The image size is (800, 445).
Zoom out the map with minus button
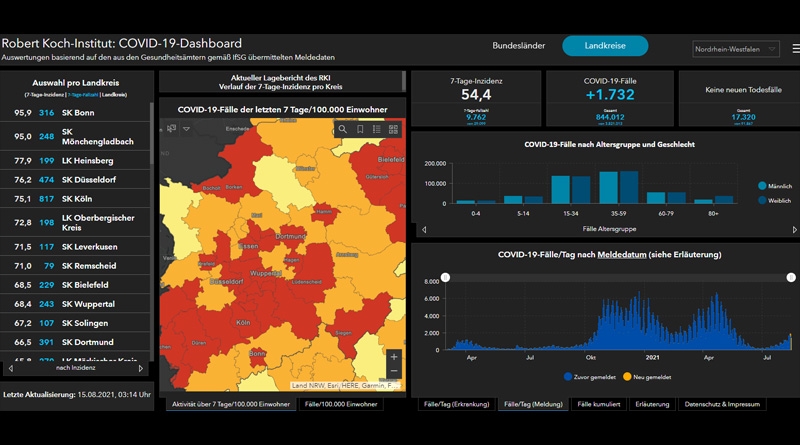point(393,371)
